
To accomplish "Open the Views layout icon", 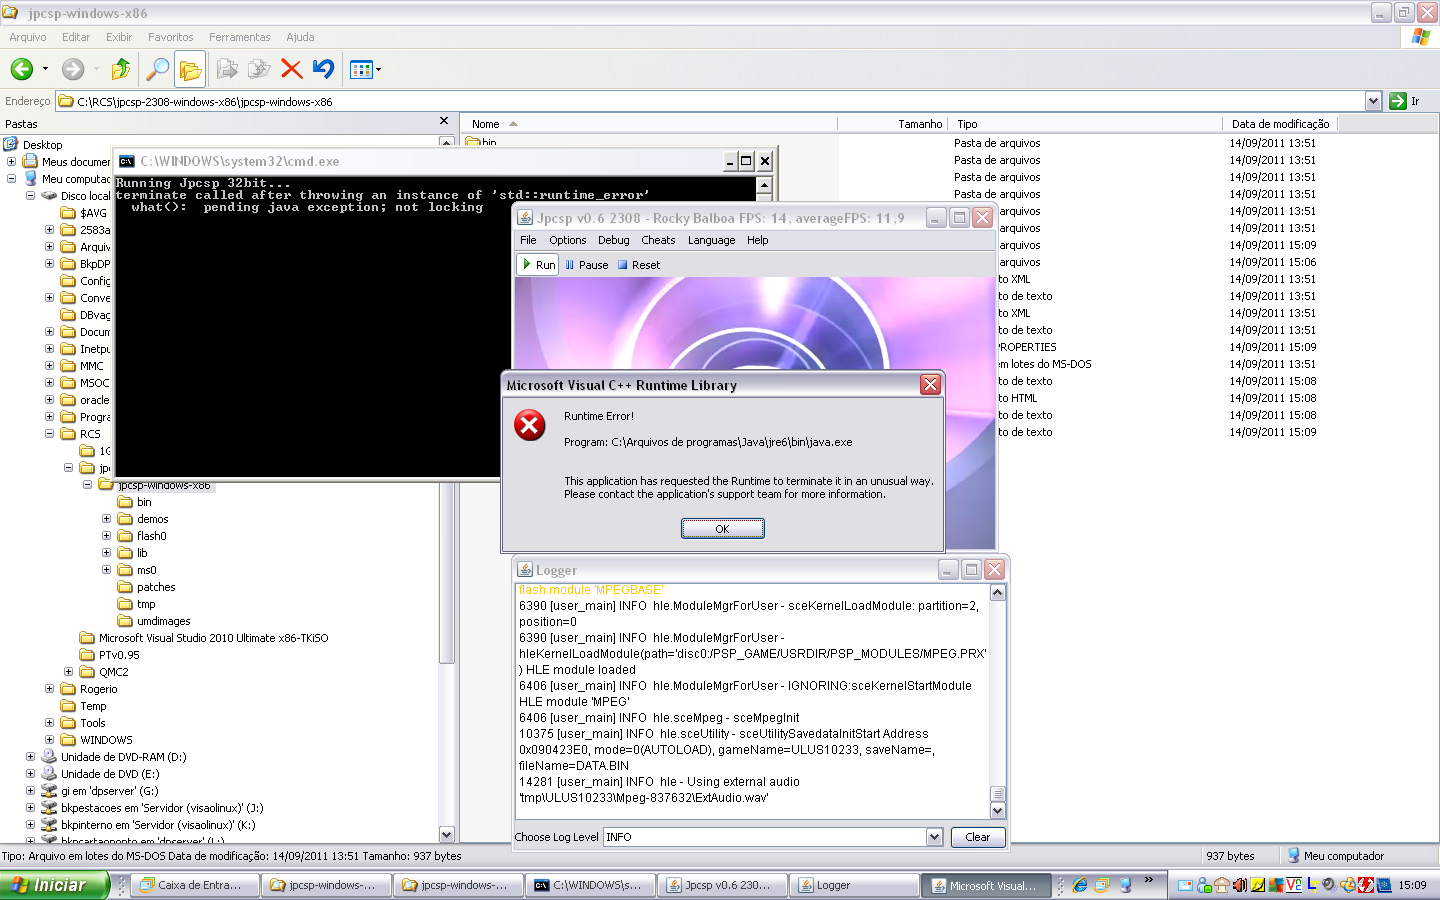I will pyautogui.click(x=362, y=69).
